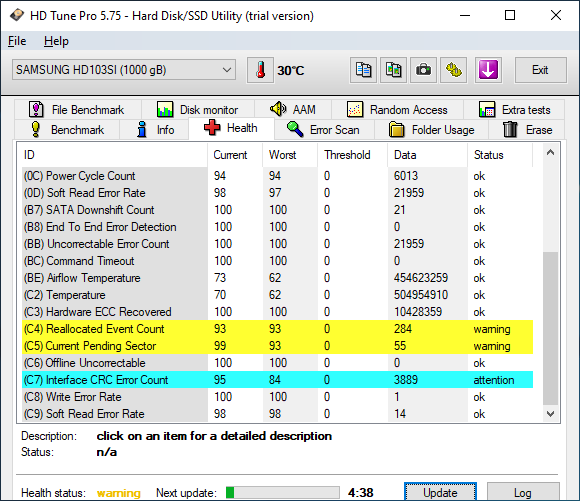580x501 pixels.
Task: Select the (B7) SATA Downshift Count row
Action: (x=277, y=210)
